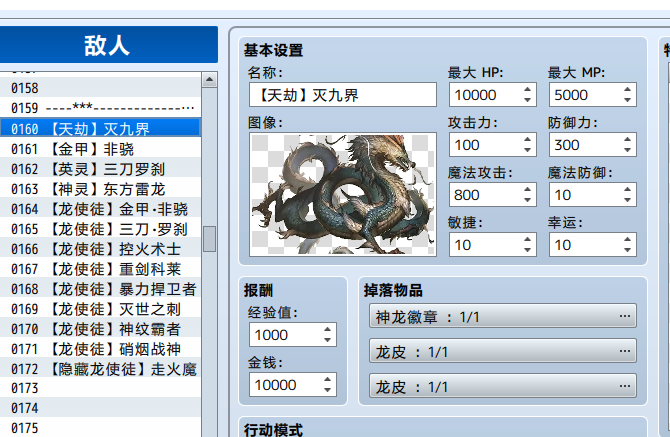Select enemy 0165 【龙使徒】三刀·罗刹
The image size is (670, 437).
click(x=100, y=229)
